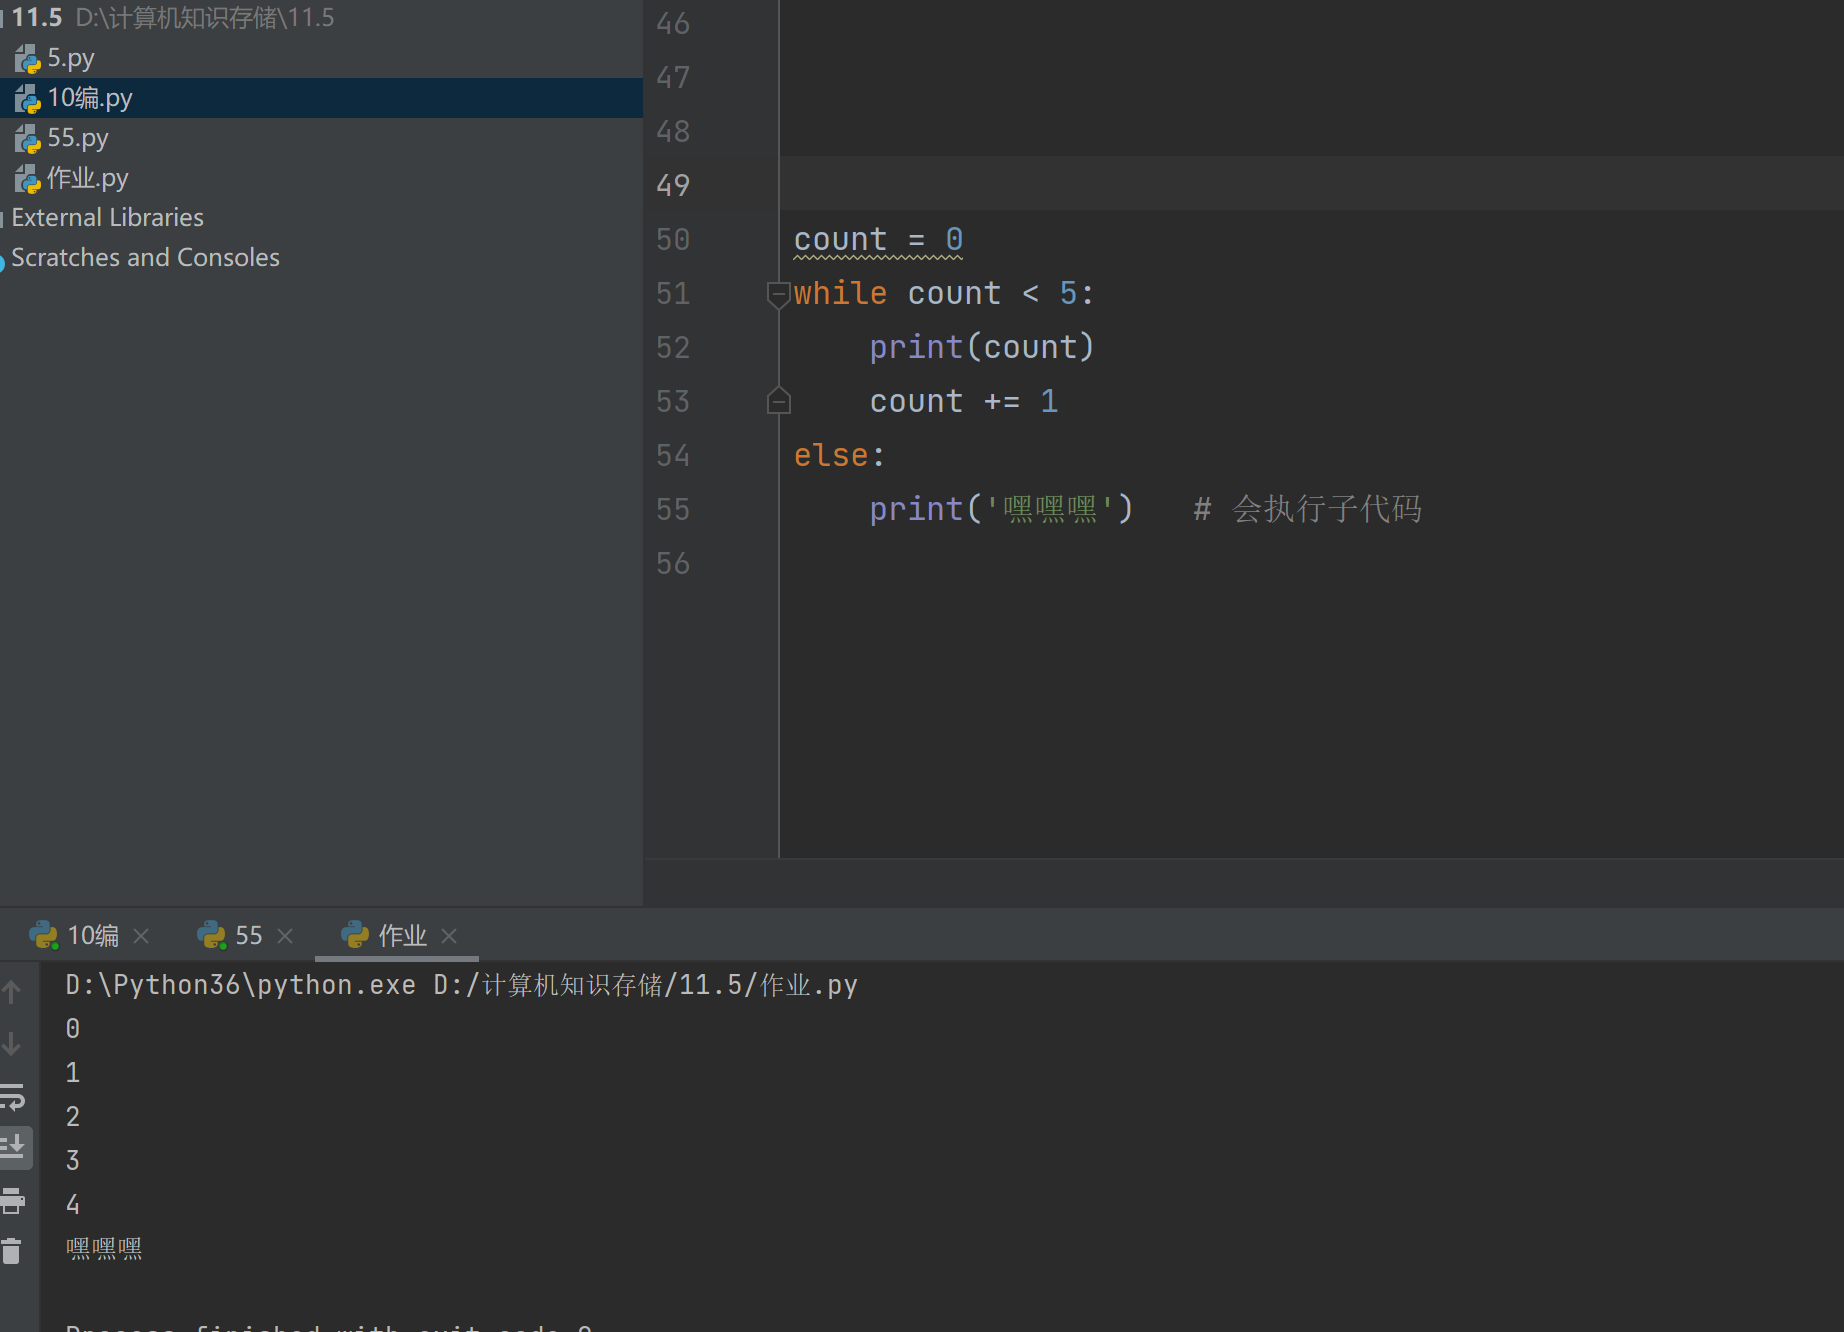1844x1332 pixels.
Task: Collapse the while loop fold marker
Action: pyautogui.click(x=778, y=294)
